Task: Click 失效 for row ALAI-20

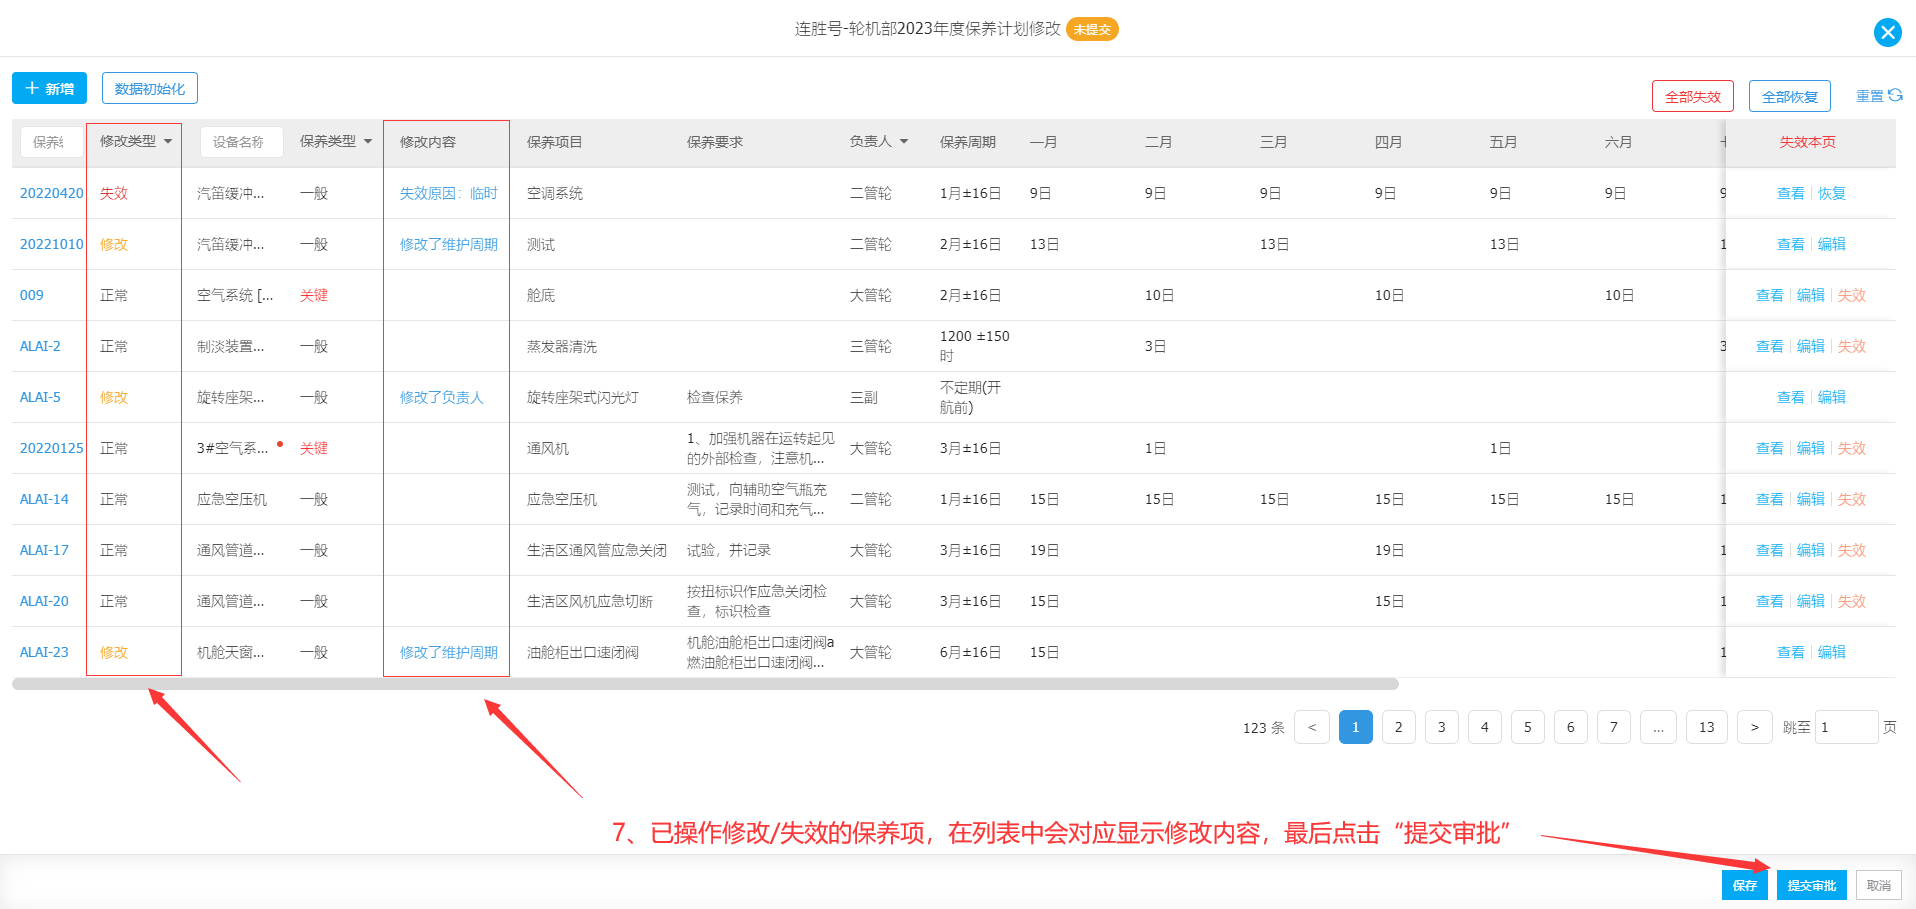Action: pos(1851,601)
